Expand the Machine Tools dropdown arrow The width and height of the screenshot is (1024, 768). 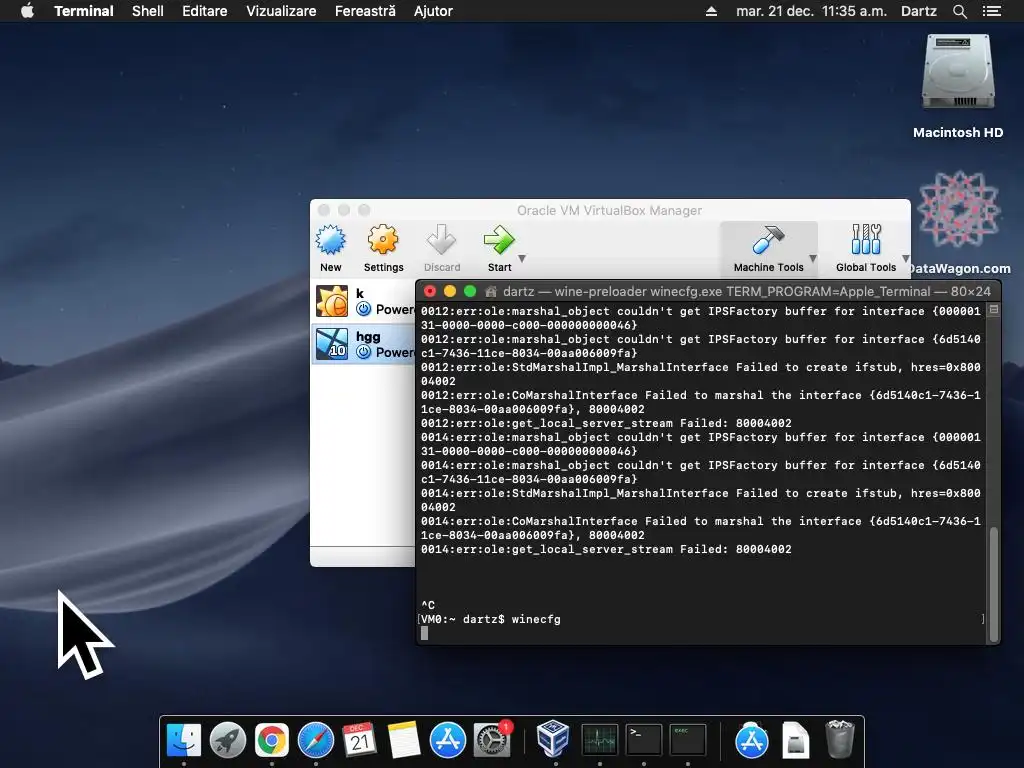(x=813, y=259)
